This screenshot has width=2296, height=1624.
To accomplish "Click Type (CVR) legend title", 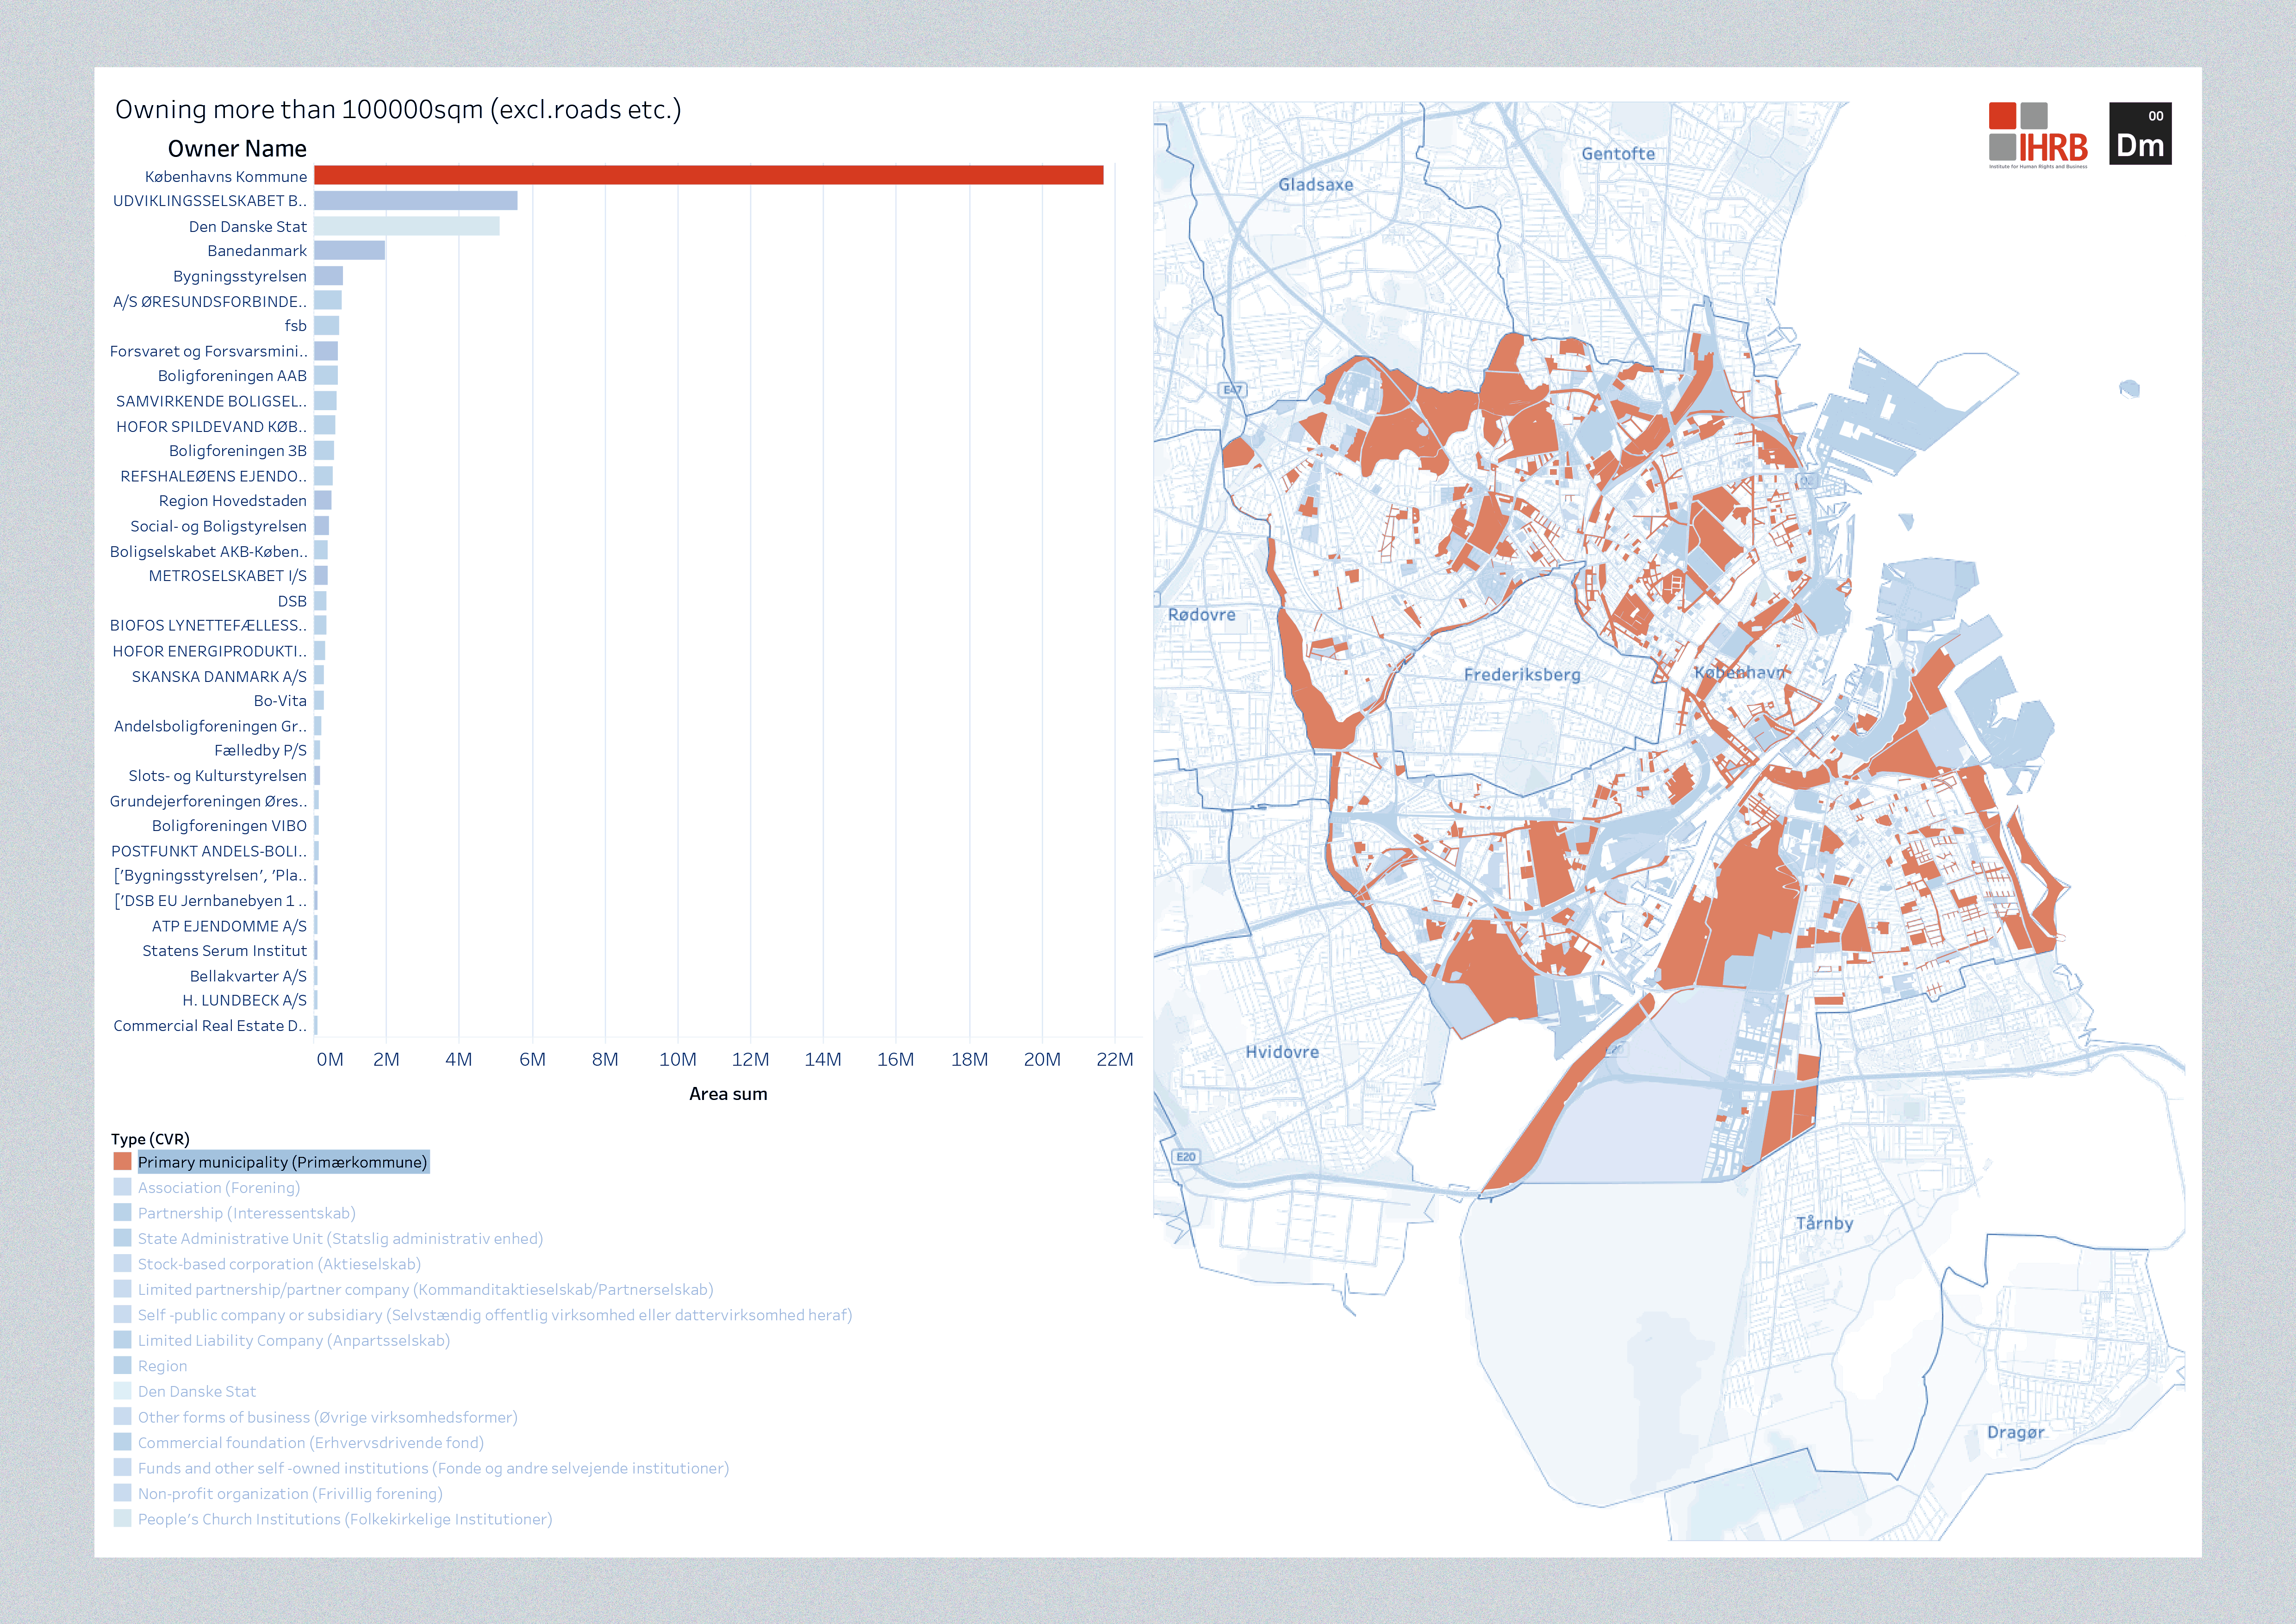I will tap(150, 1139).
